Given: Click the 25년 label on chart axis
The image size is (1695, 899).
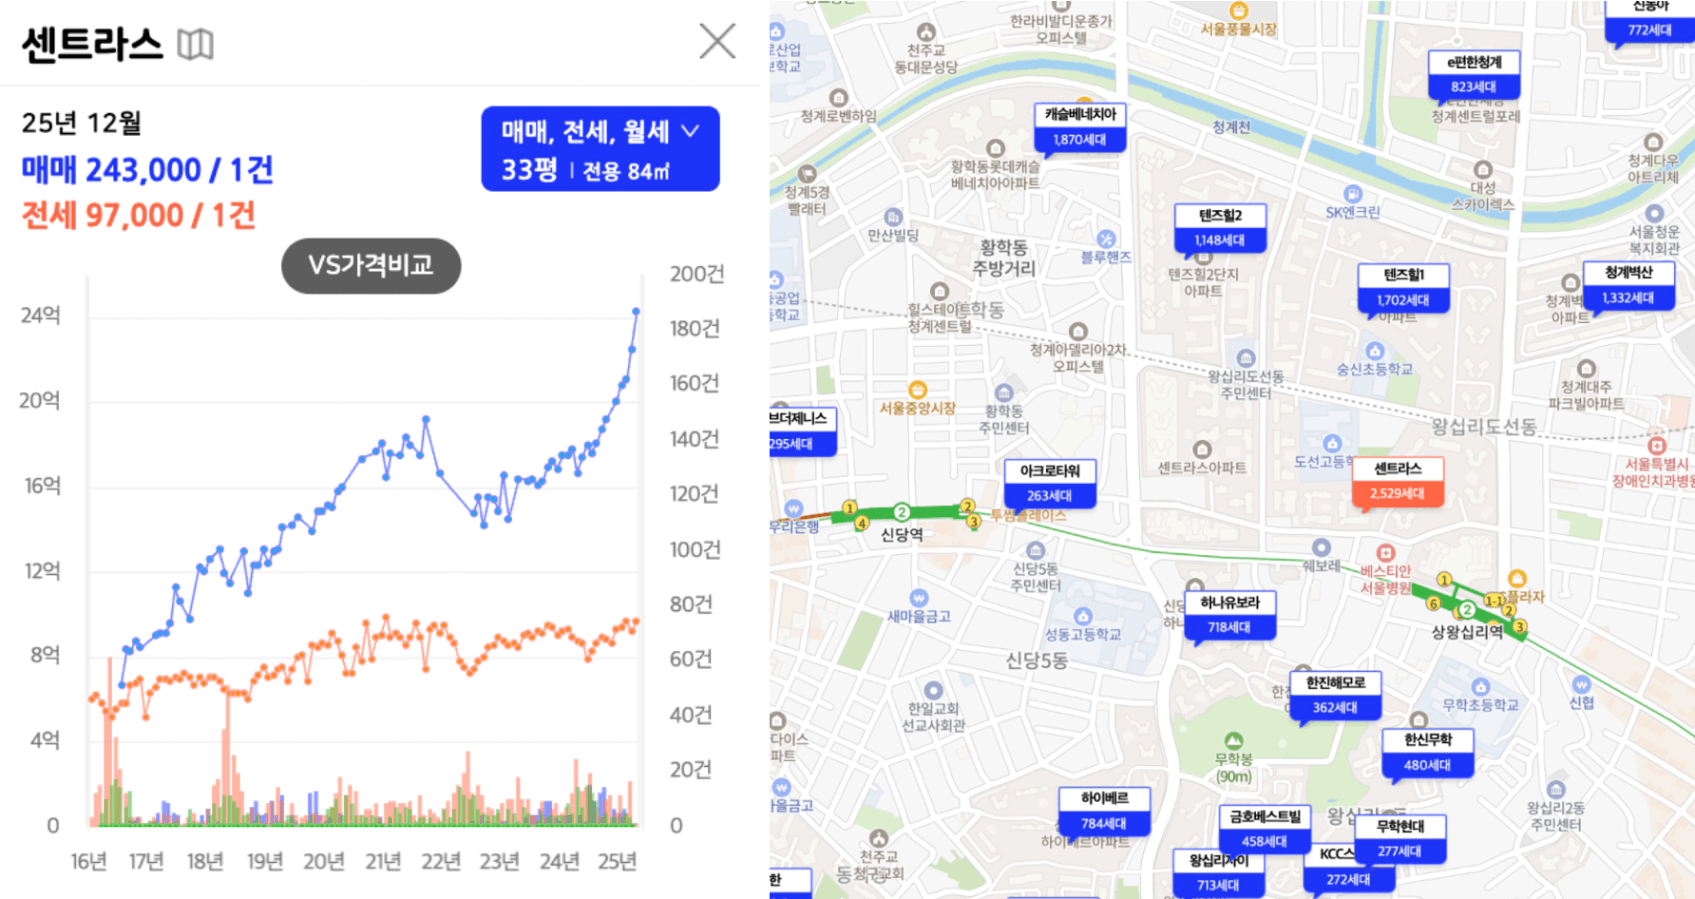Looking at the screenshot, I should point(617,861).
